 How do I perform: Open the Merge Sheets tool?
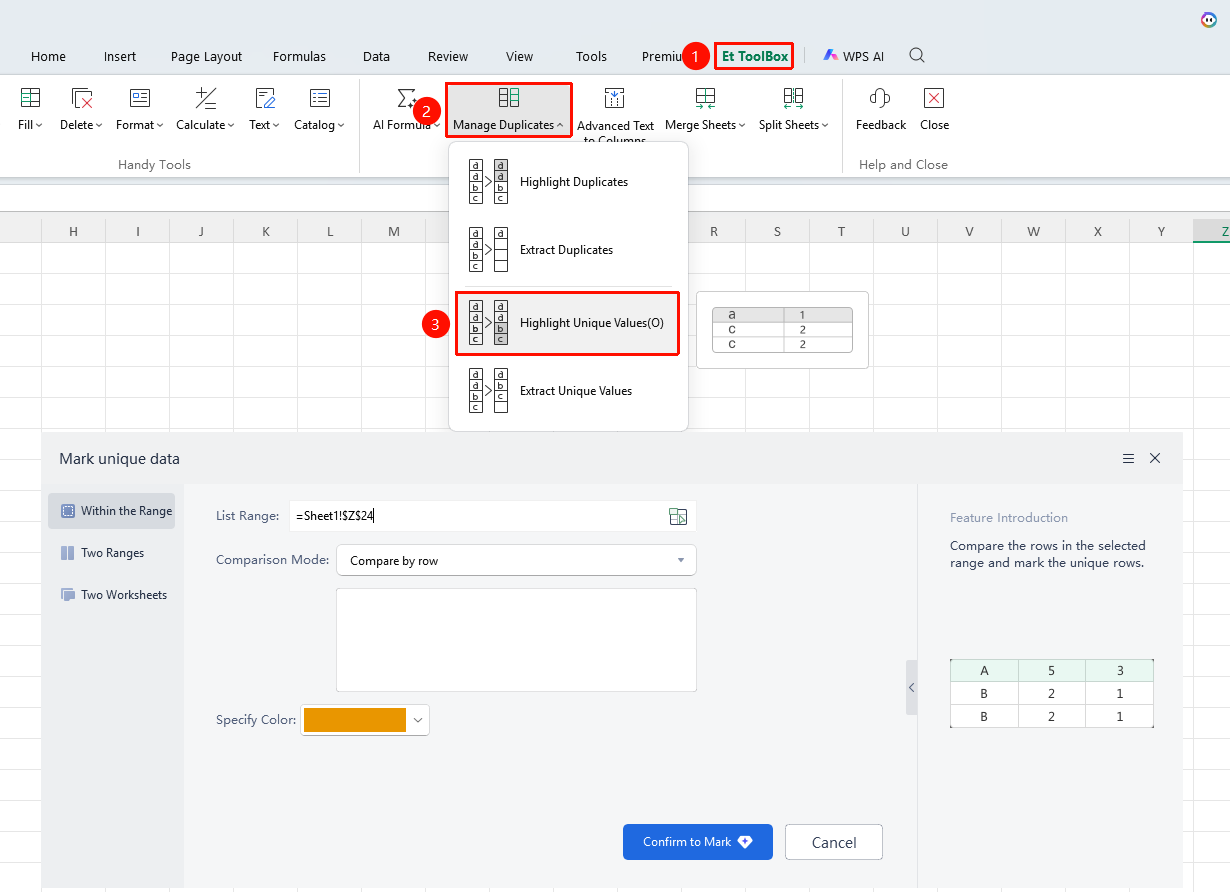coord(706,109)
